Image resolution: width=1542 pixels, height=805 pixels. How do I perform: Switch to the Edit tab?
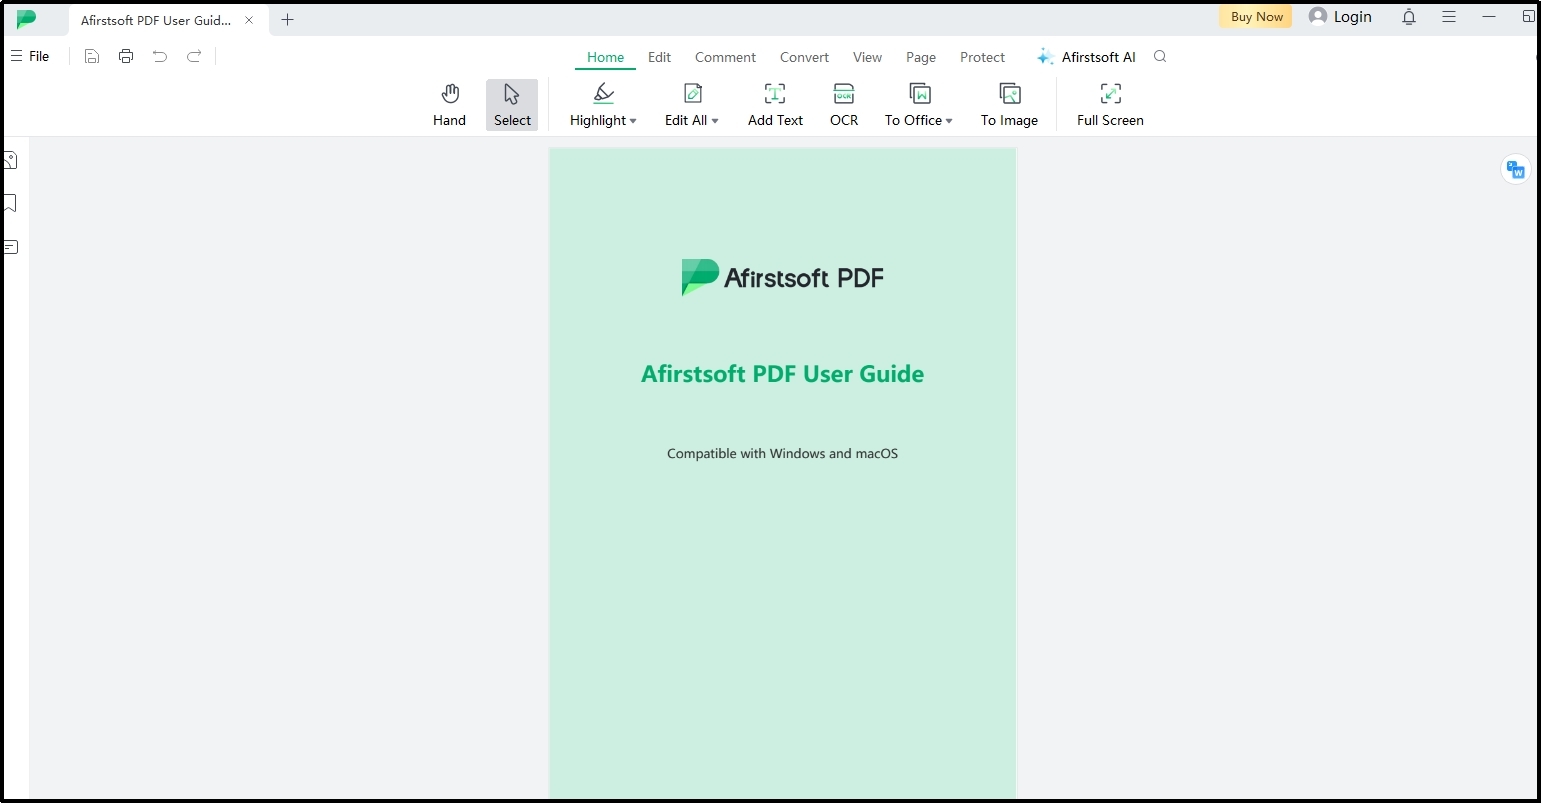coord(659,57)
